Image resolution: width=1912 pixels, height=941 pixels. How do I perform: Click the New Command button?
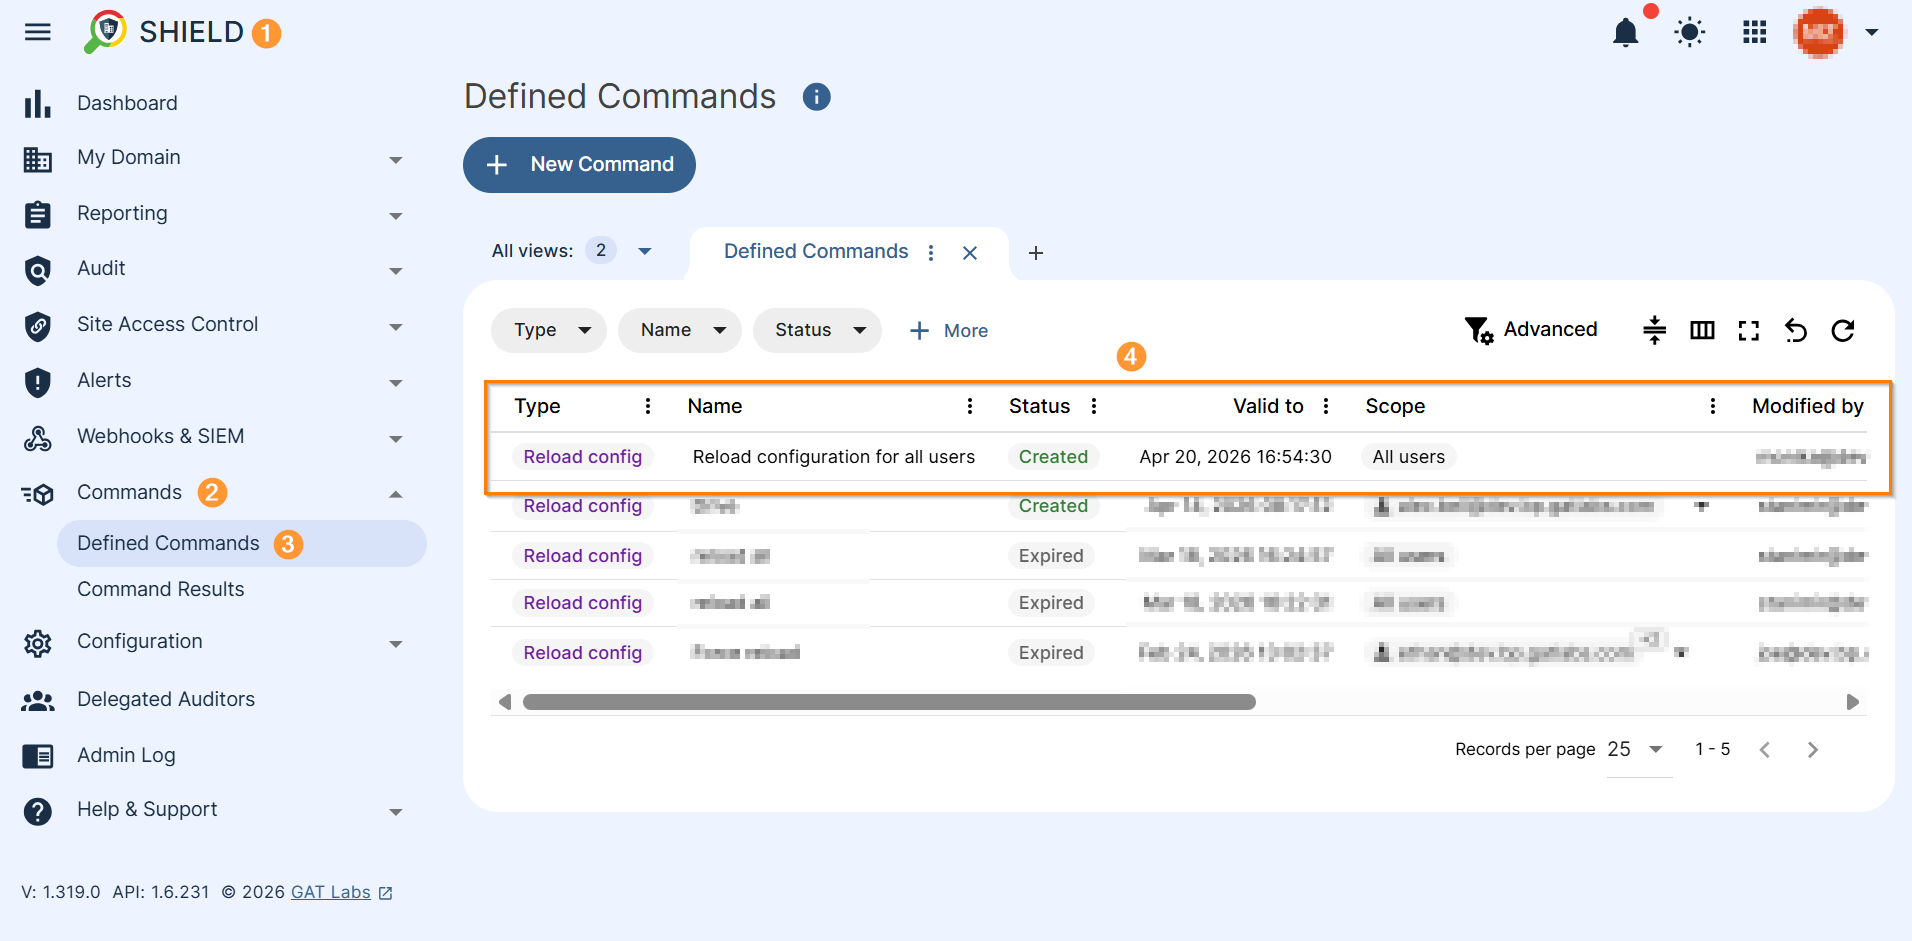(x=579, y=164)
